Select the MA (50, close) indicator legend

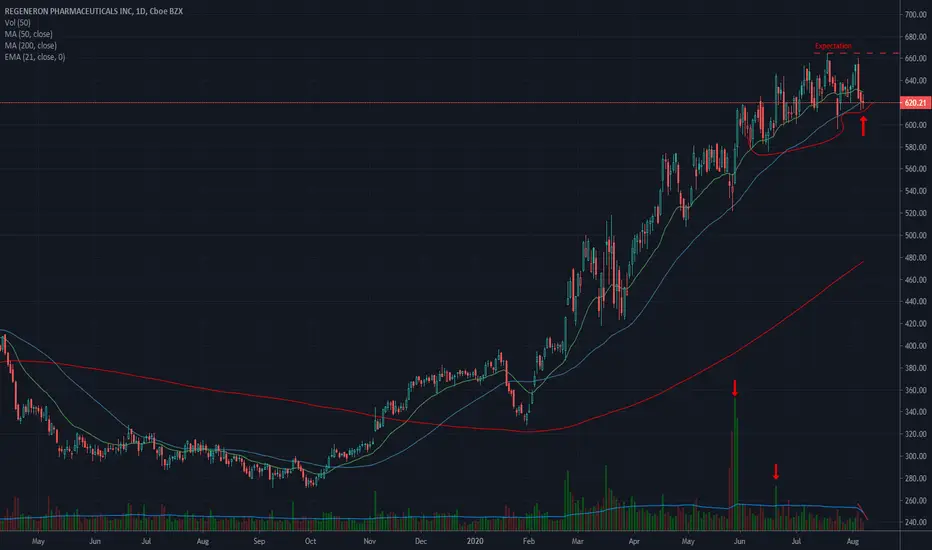coord(29,34)
